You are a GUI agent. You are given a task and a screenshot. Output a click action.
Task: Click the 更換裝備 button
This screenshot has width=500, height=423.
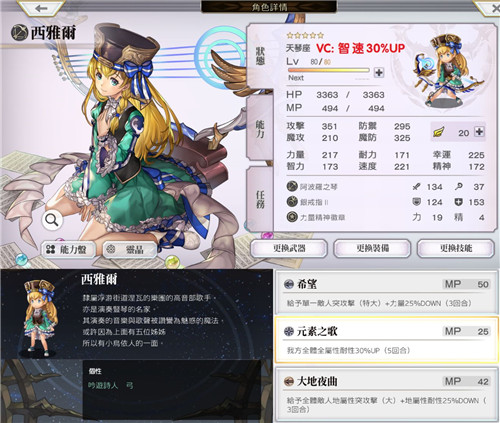tap(372, 248)
